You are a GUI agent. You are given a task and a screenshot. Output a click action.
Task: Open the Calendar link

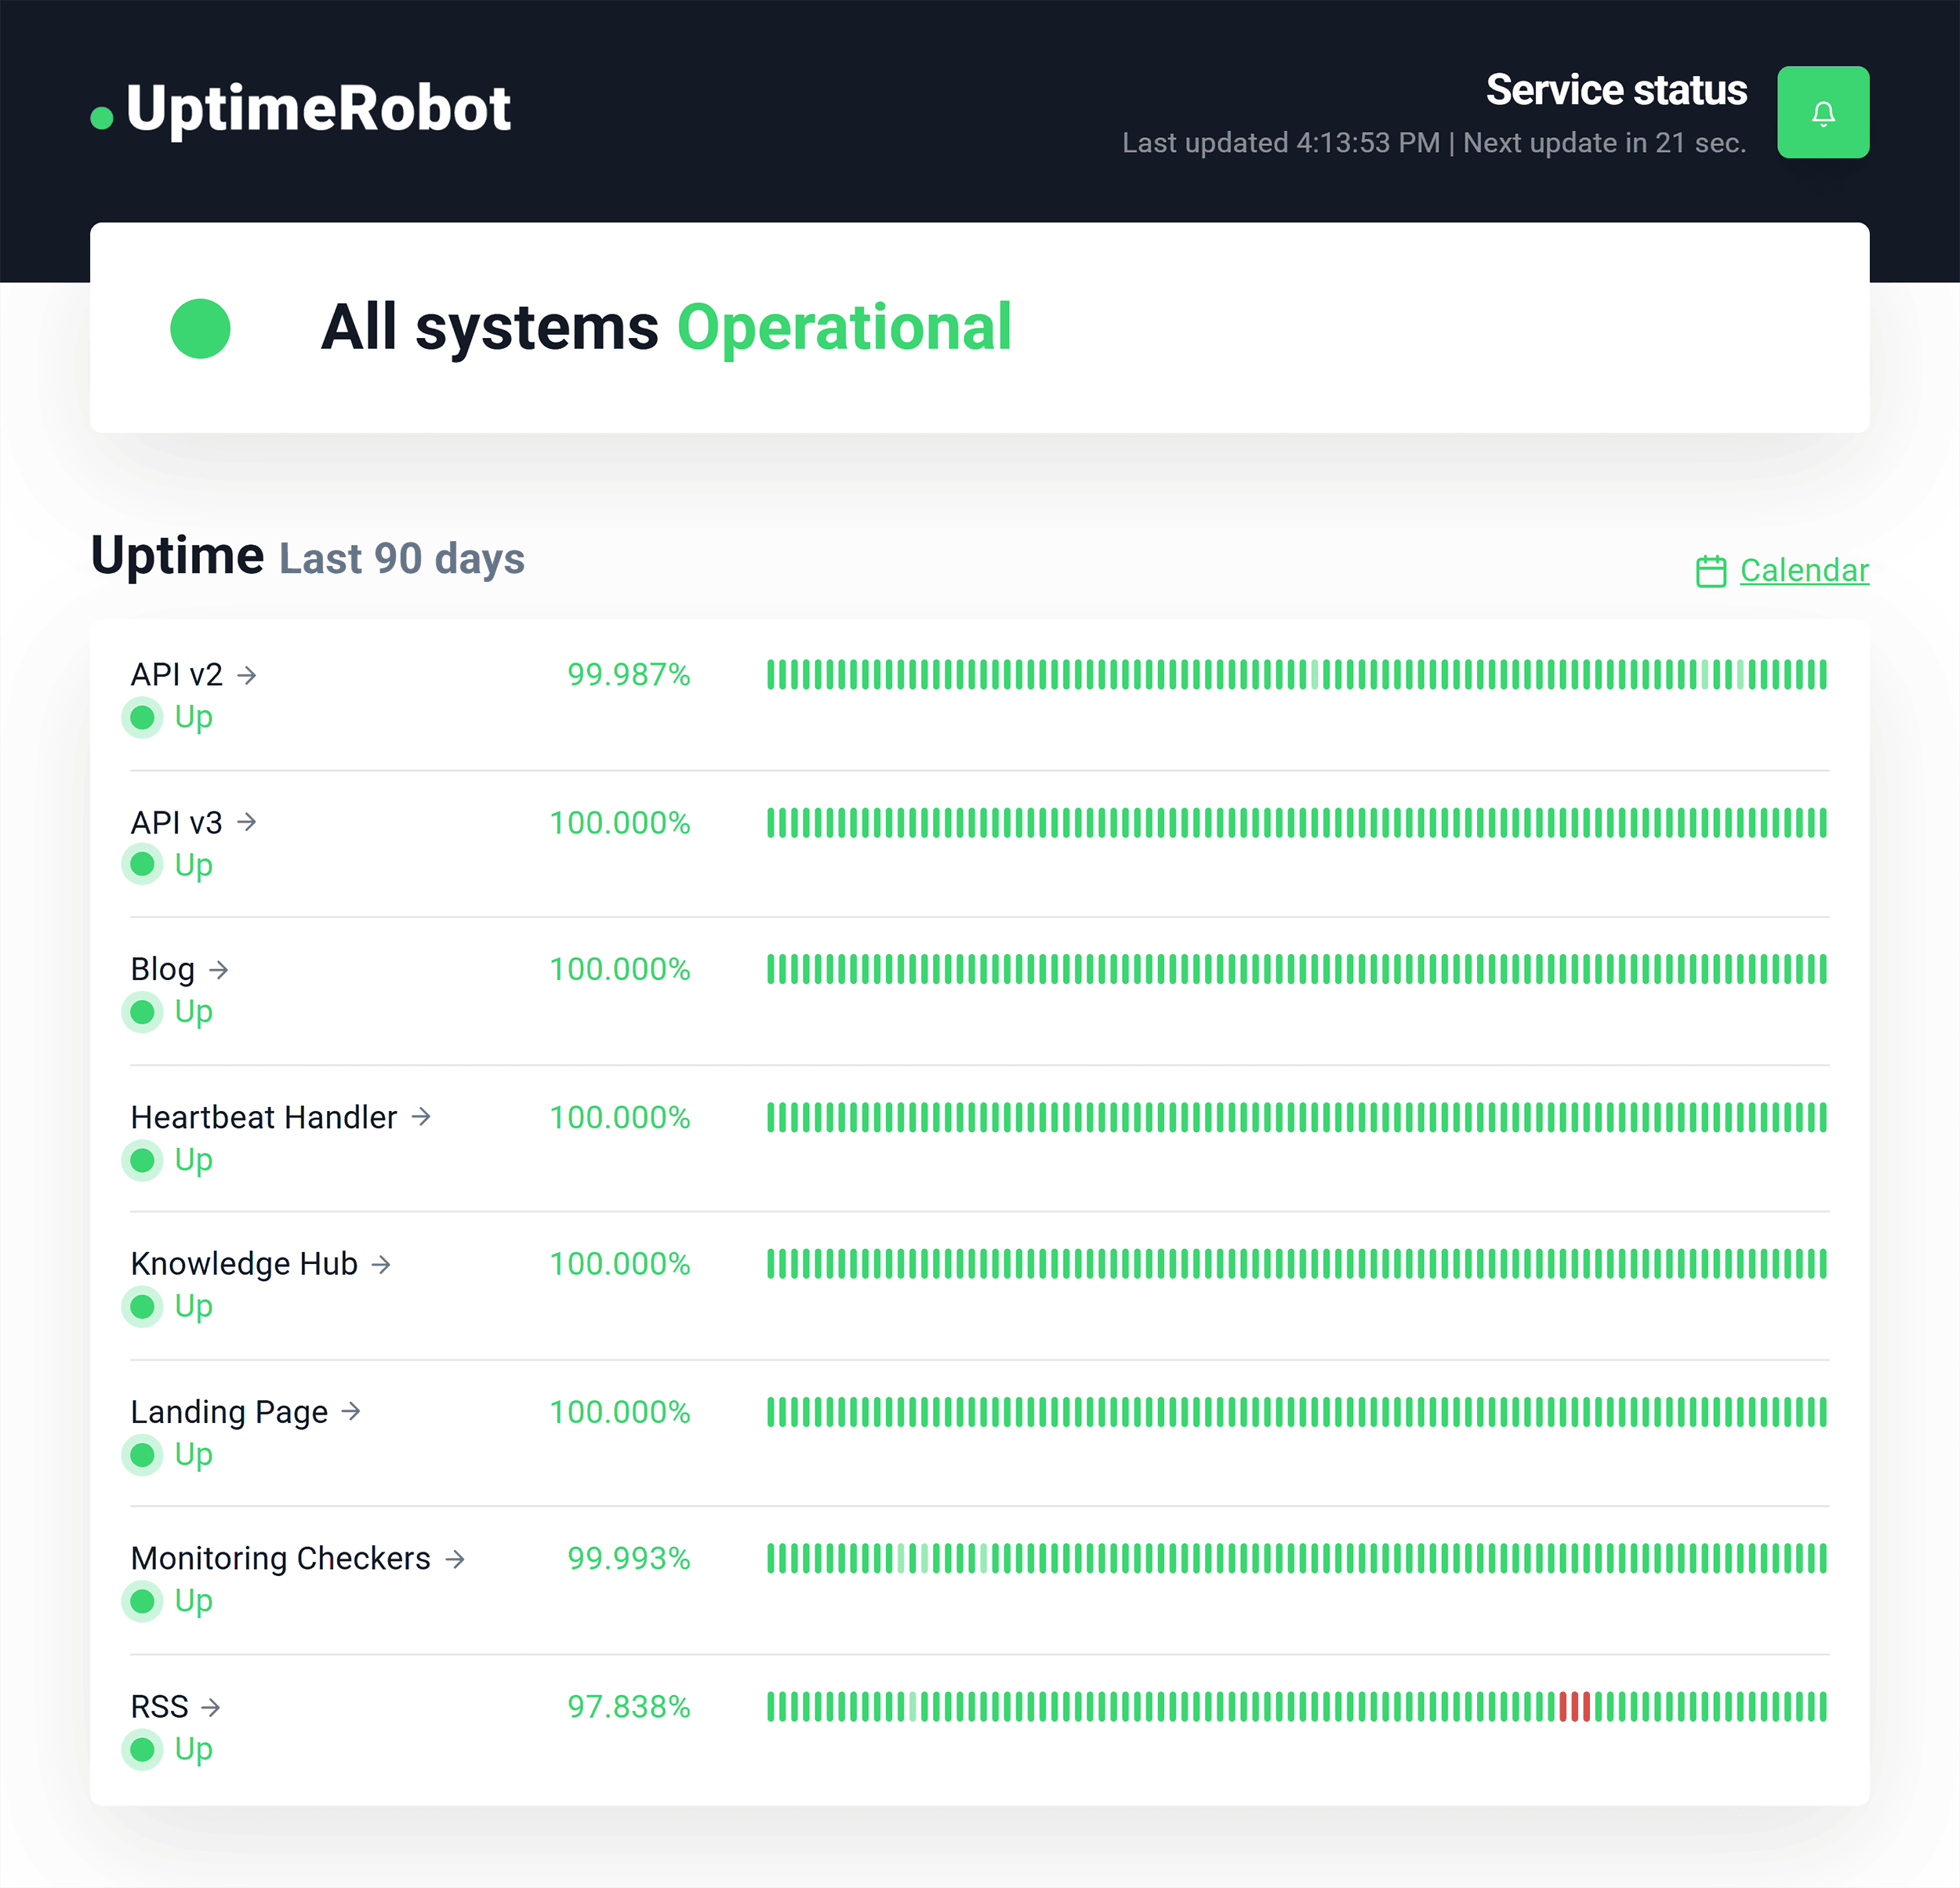tap(1803, 570)
